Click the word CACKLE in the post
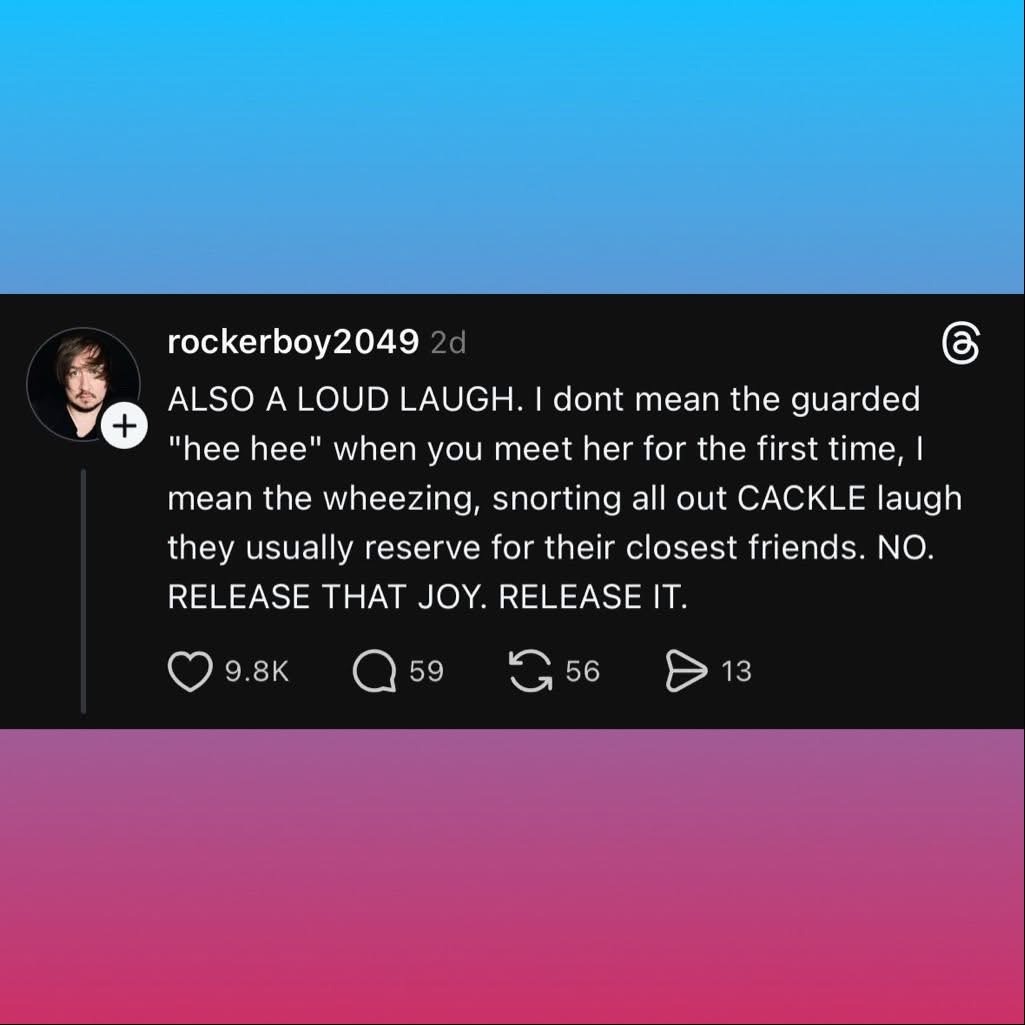Image resolution: width=1025 pixels, height=1025 pixels. 802,498
